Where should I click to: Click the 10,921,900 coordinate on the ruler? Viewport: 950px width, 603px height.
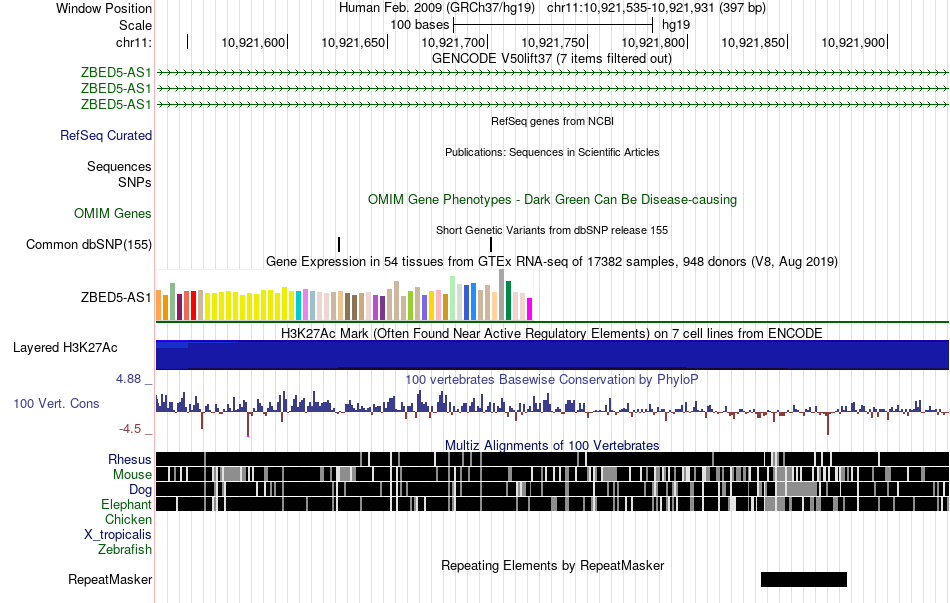[x=853, y=42]
